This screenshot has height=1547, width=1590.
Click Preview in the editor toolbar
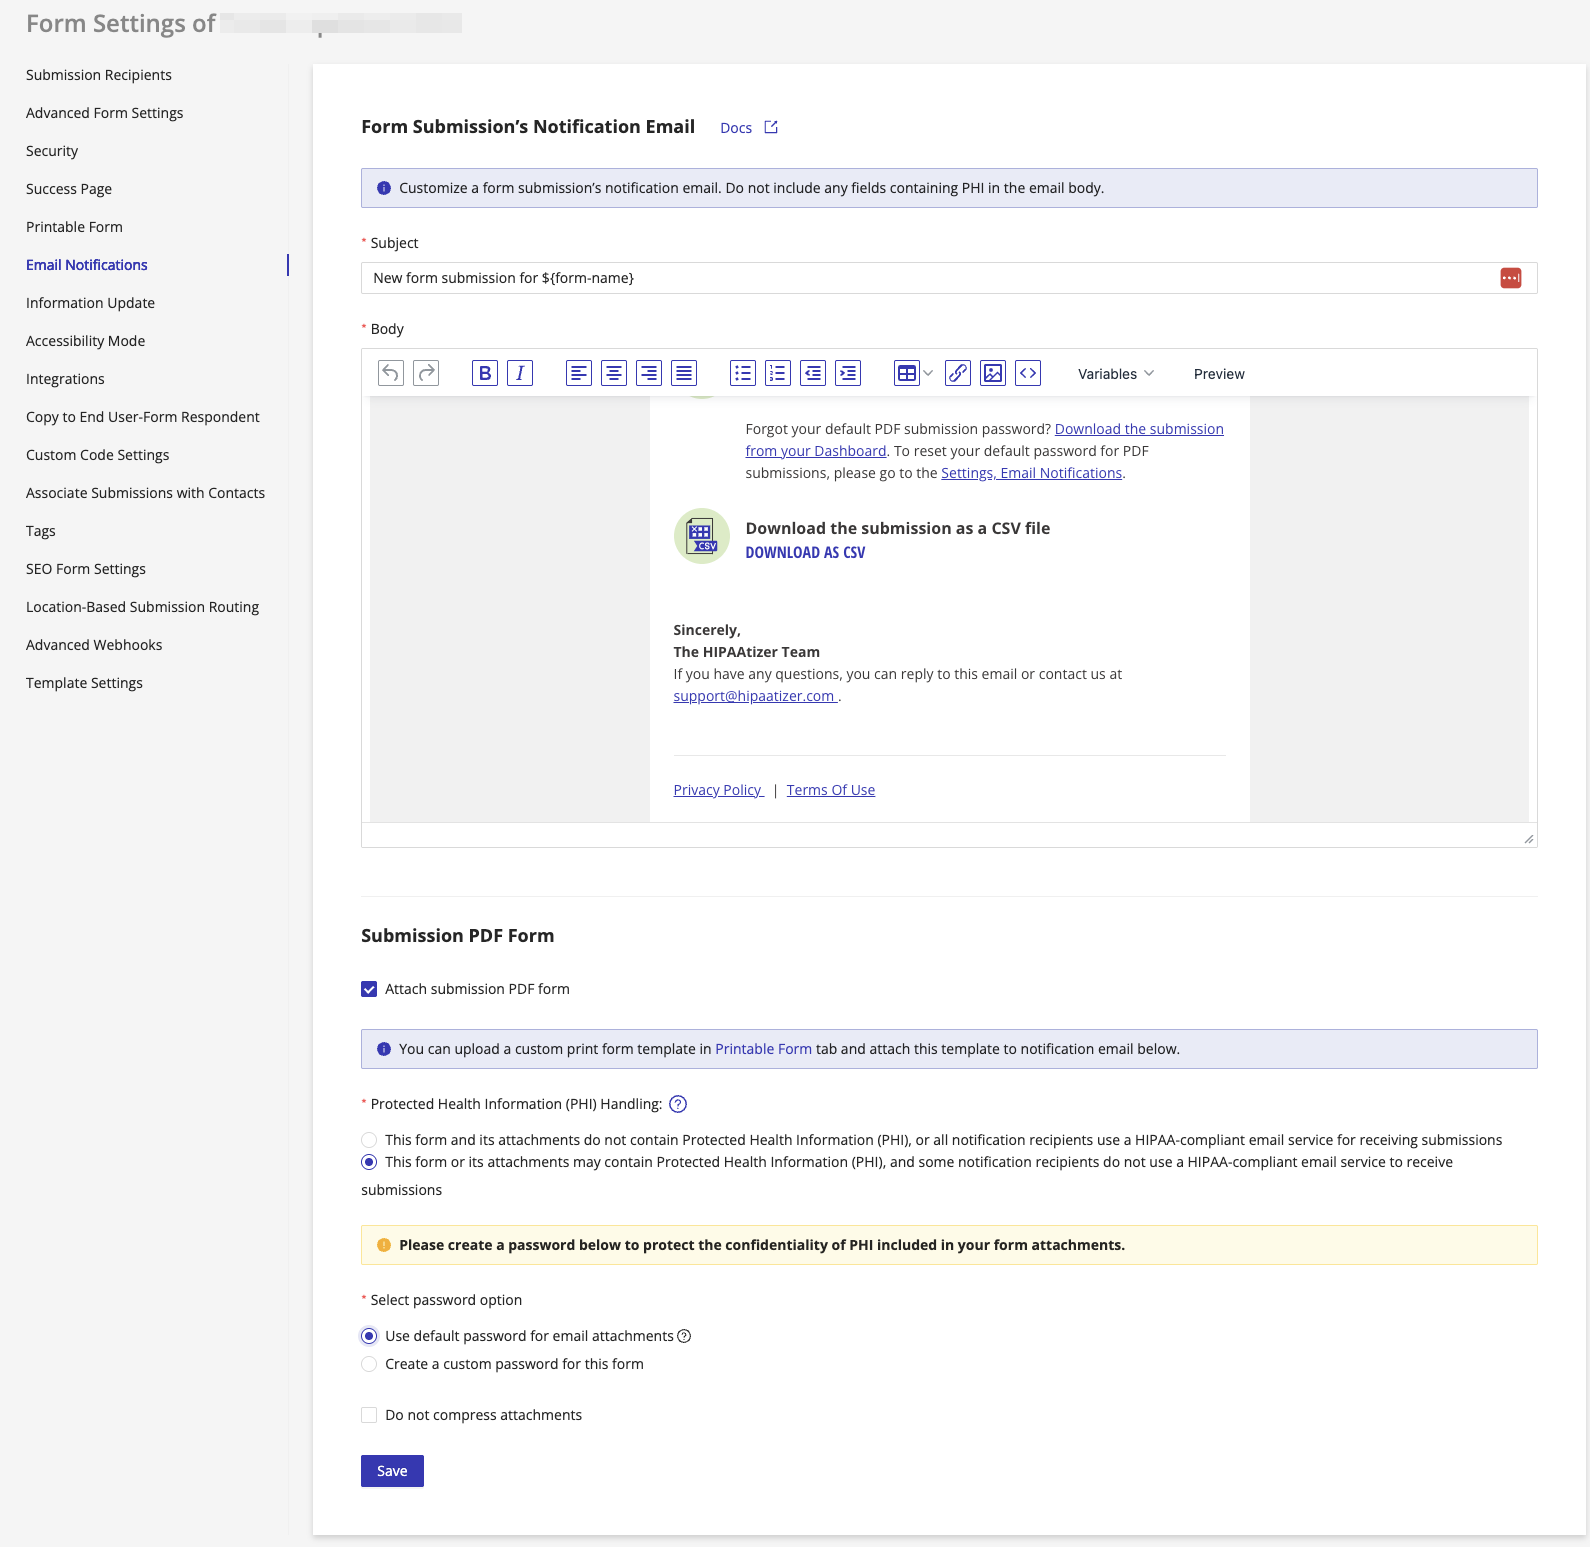tap(1219, 374)
